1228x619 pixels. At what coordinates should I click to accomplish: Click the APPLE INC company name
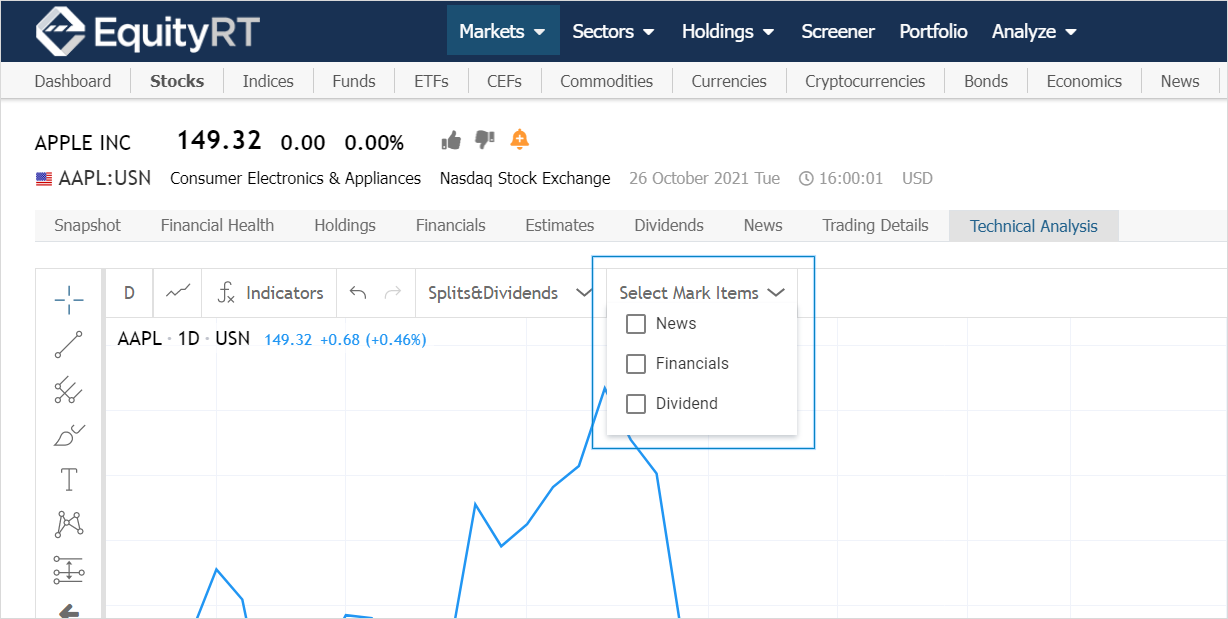tap(83, 143)
